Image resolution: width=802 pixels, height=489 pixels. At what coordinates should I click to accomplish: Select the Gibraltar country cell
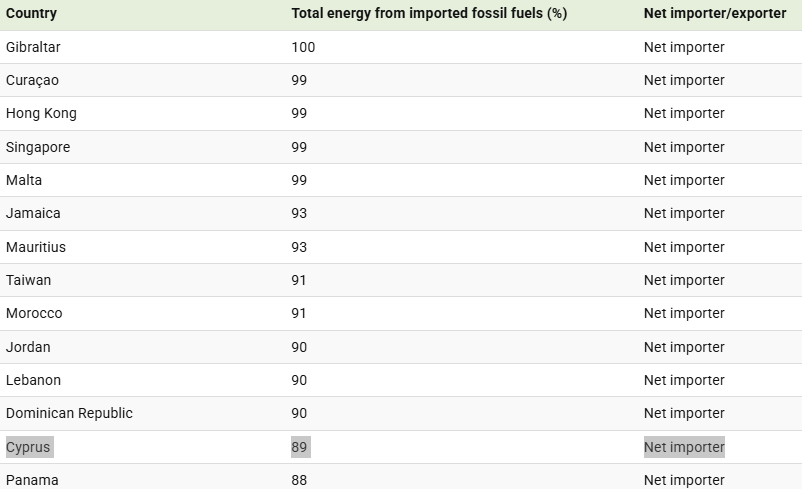coord(33,47)
